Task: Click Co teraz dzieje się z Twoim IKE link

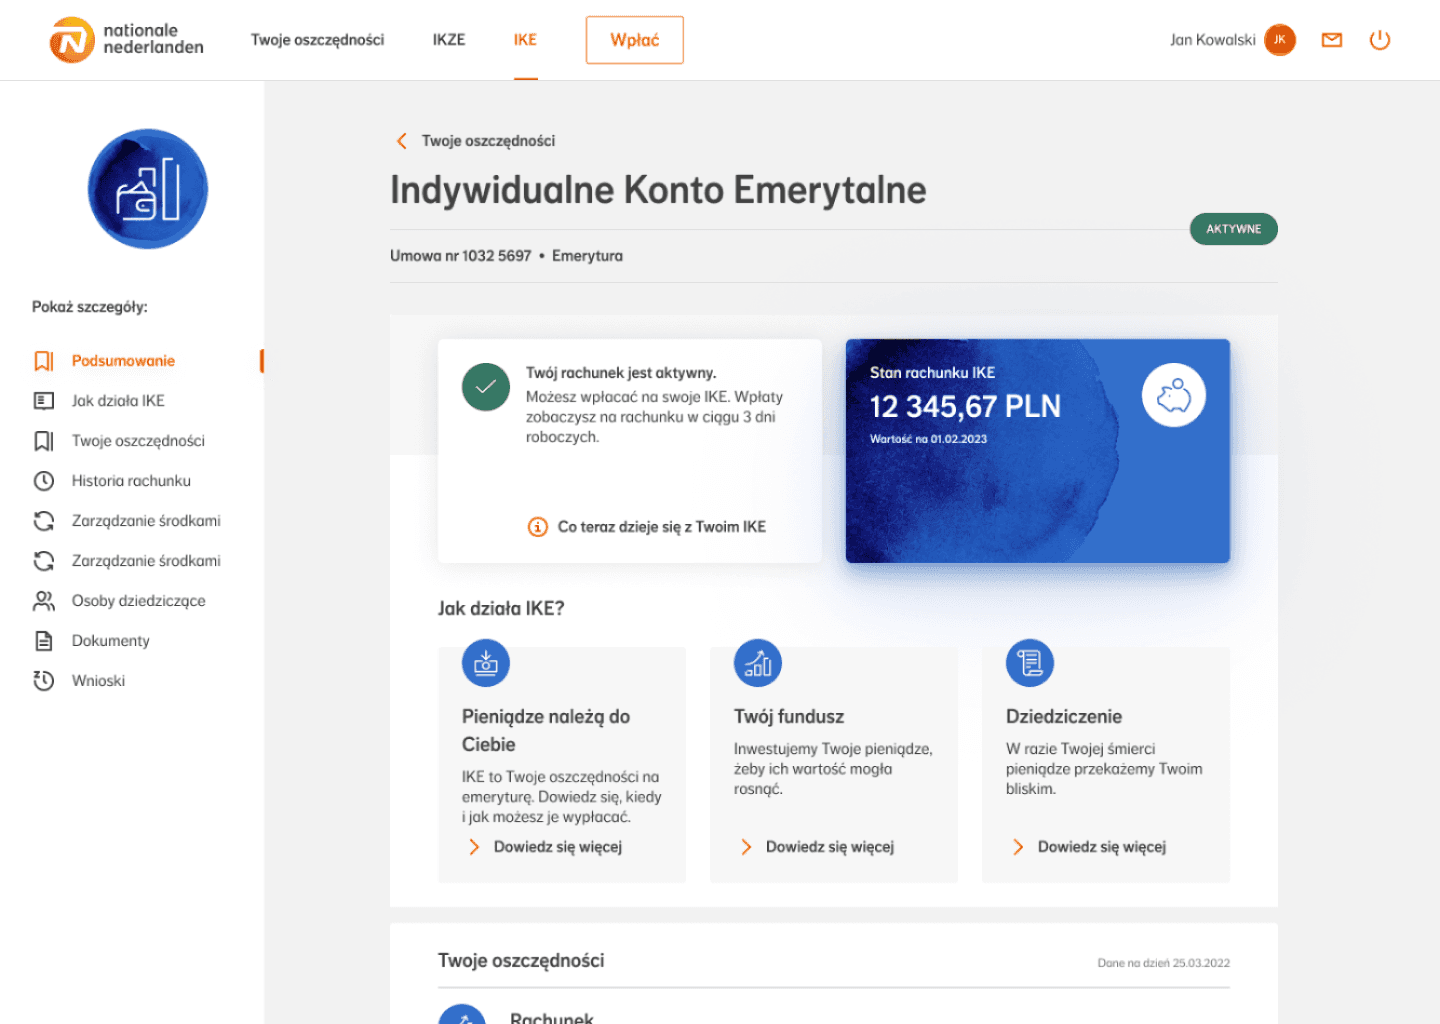Action: [662, 527]
